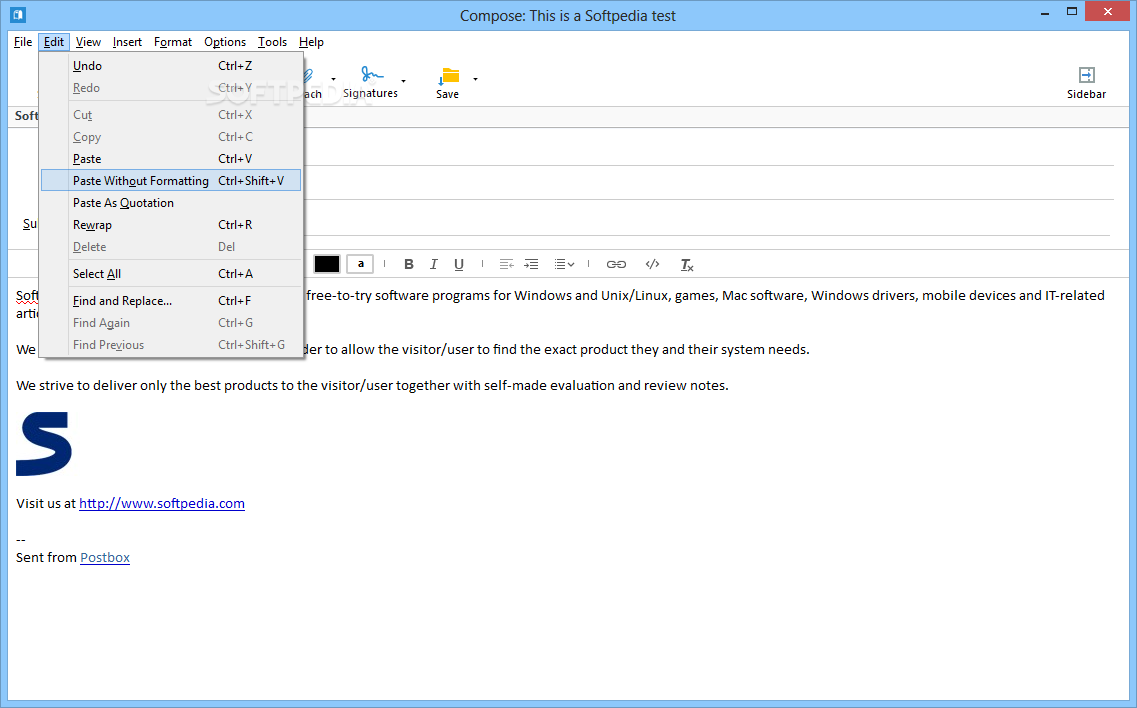The width and height of the screenshot is (1137, 708).
Task: Click the Sidebar button label
Action: 1086,94
